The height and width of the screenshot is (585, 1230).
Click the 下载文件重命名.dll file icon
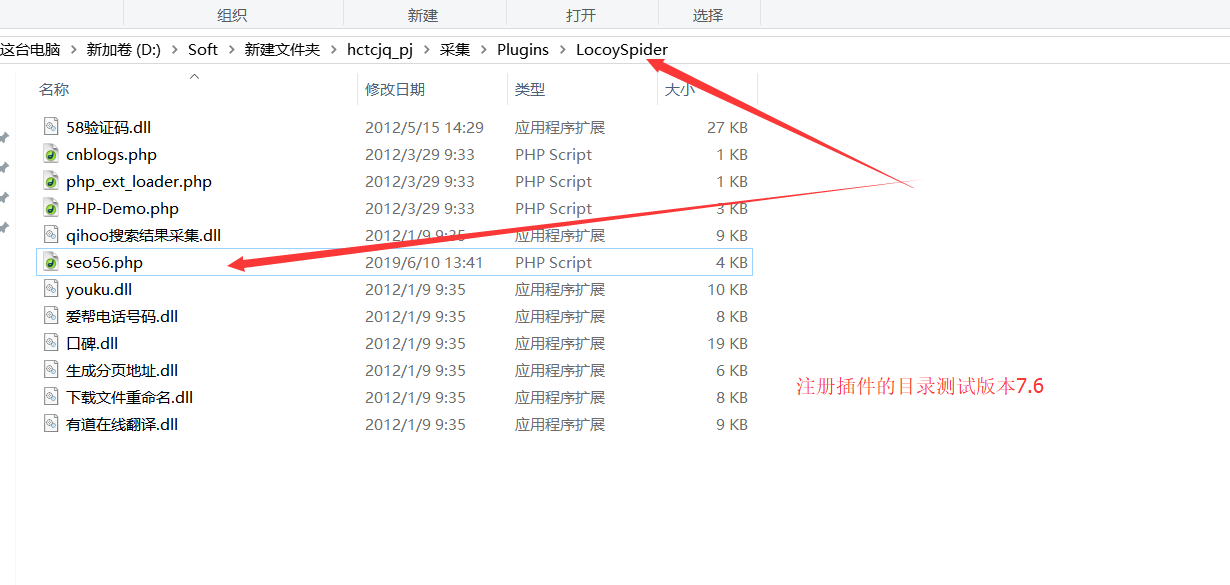click(51, 396)
